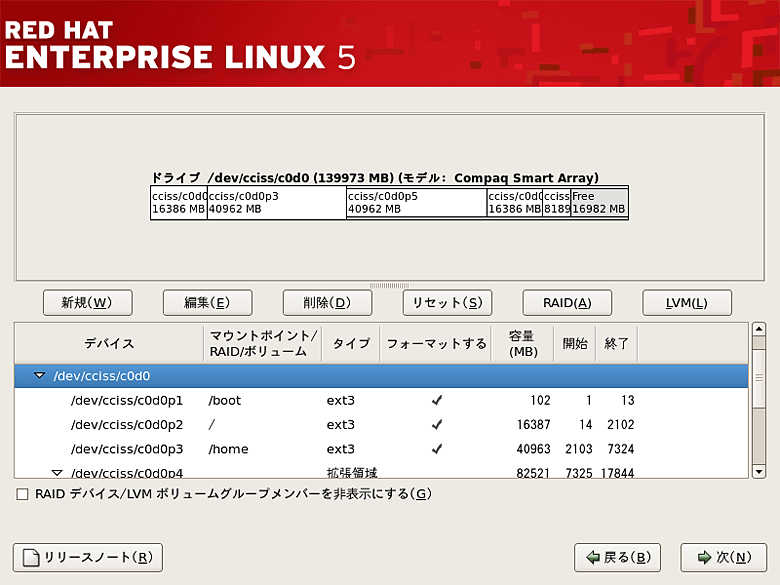This screenshot has width=780, height=585.
Task: Click the /boot mount point cell
Action: (225, 400)
